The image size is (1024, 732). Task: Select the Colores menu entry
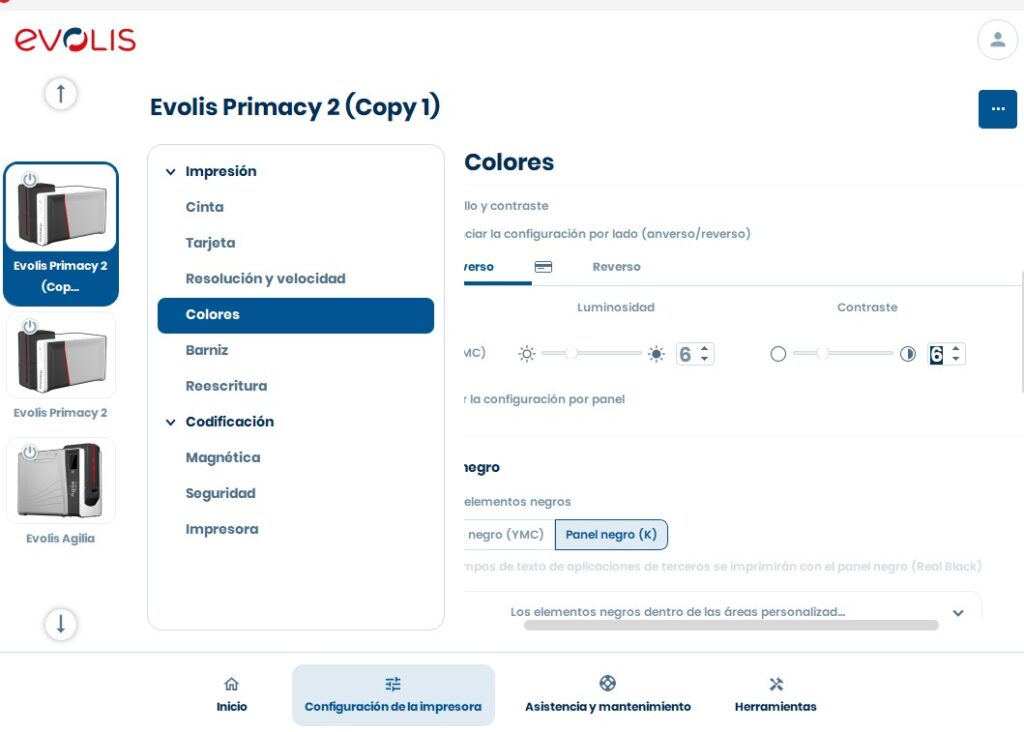coord(295,315)
